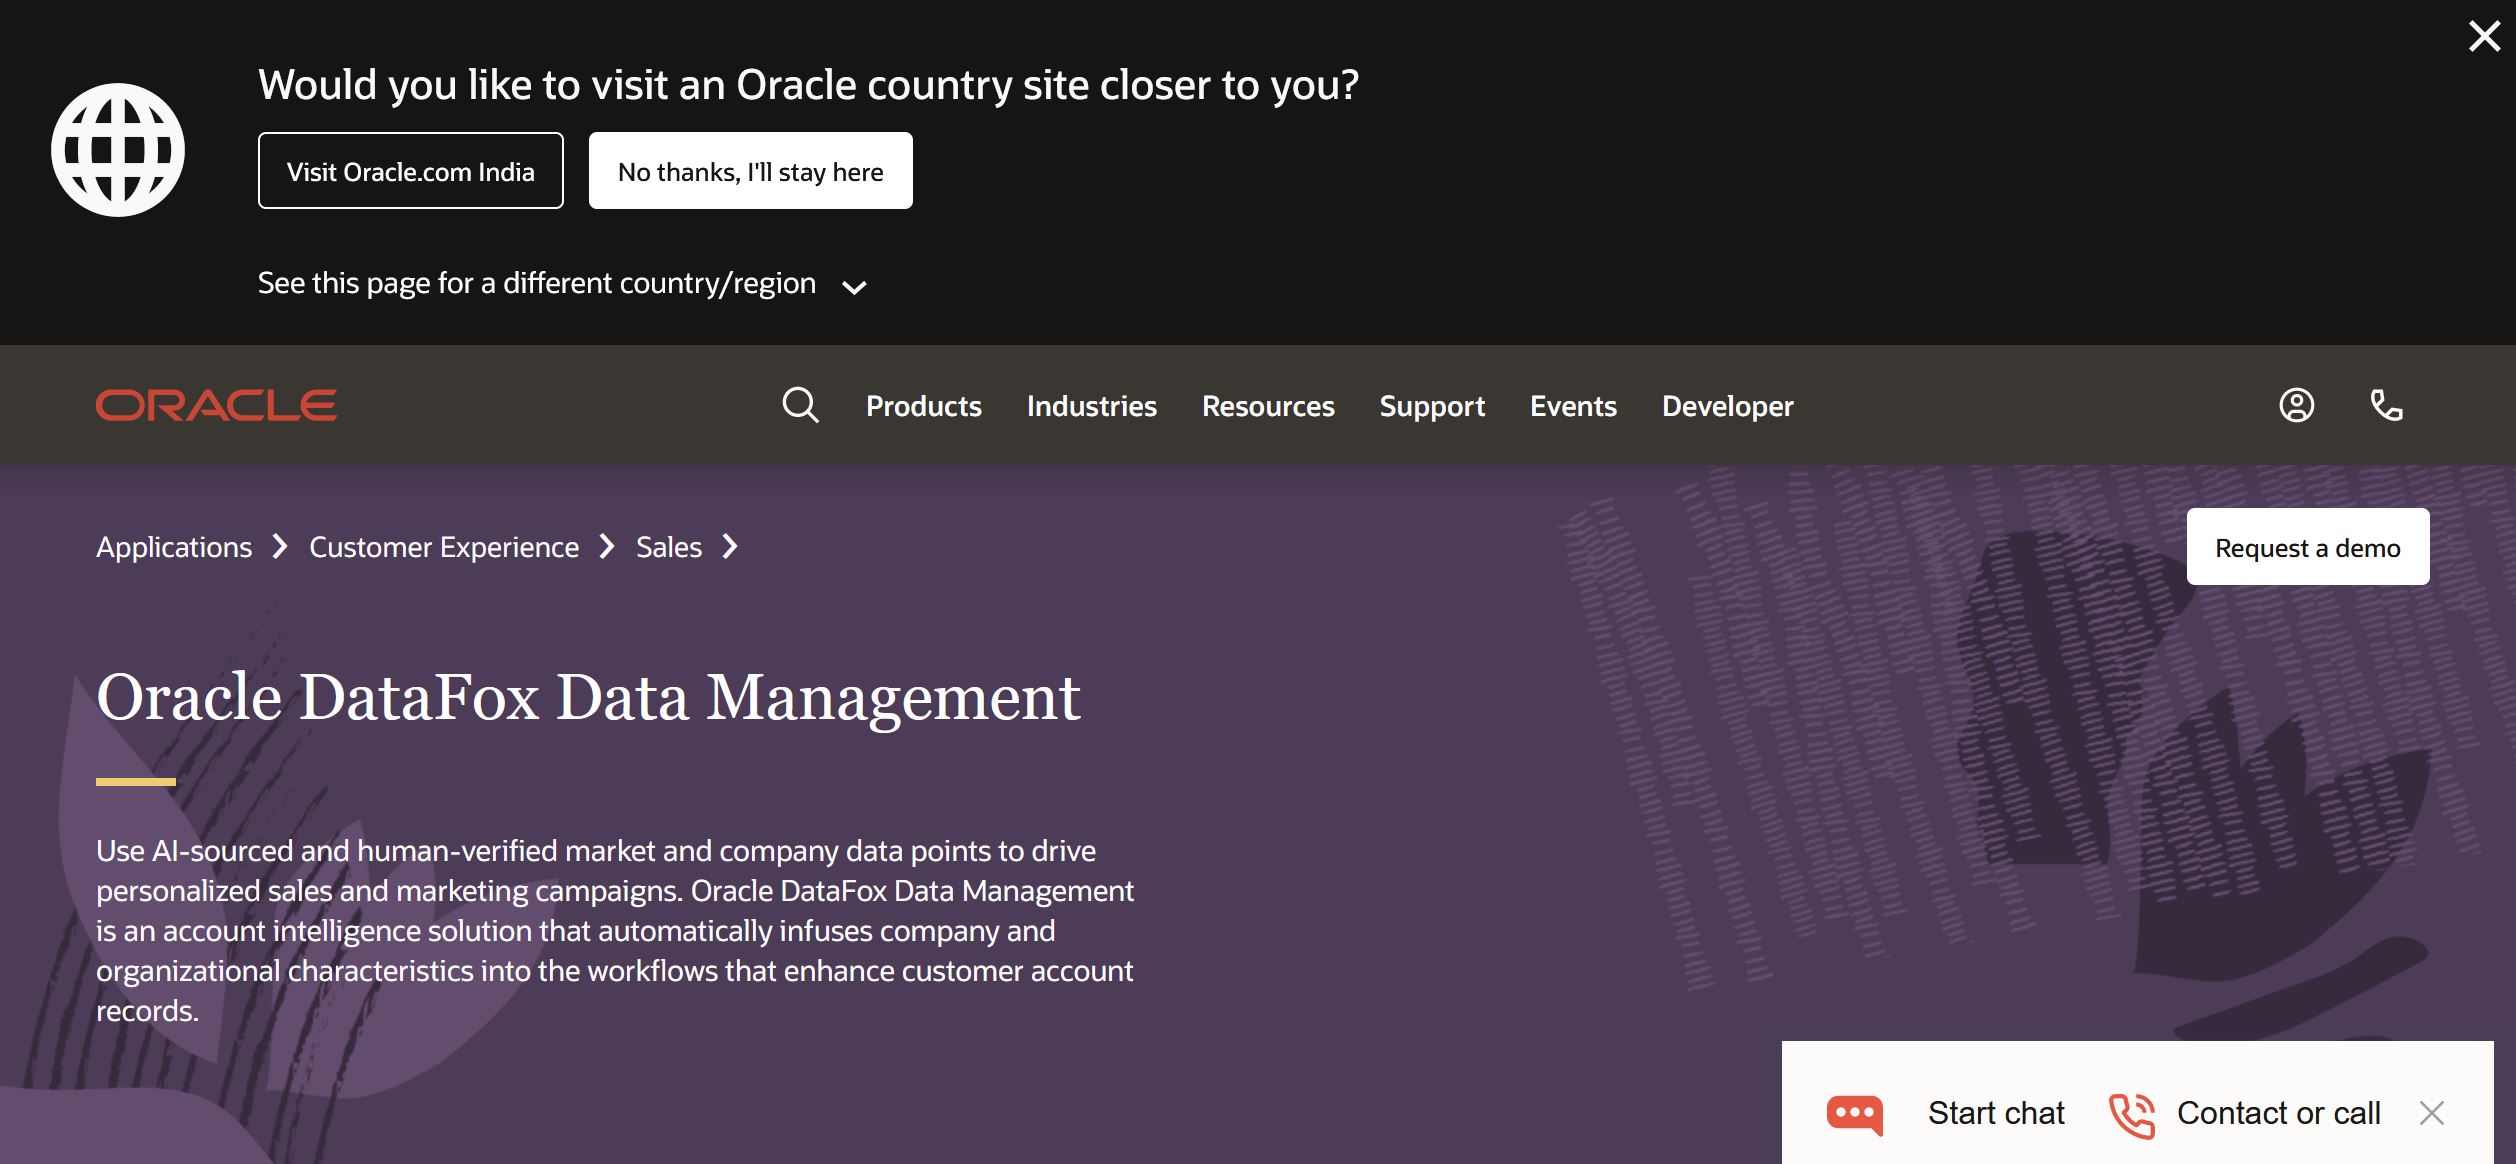This screenshot has height=1164, width=2516.
Task: Click the phone contact icon in header
Action: point(2387,405)
